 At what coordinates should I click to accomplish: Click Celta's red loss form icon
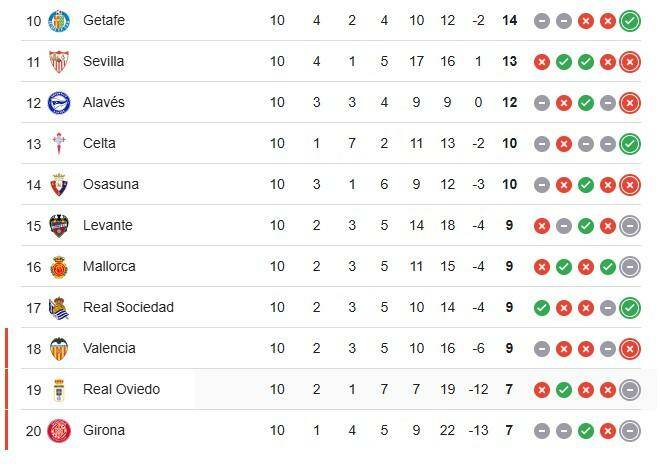pos(563,143)
